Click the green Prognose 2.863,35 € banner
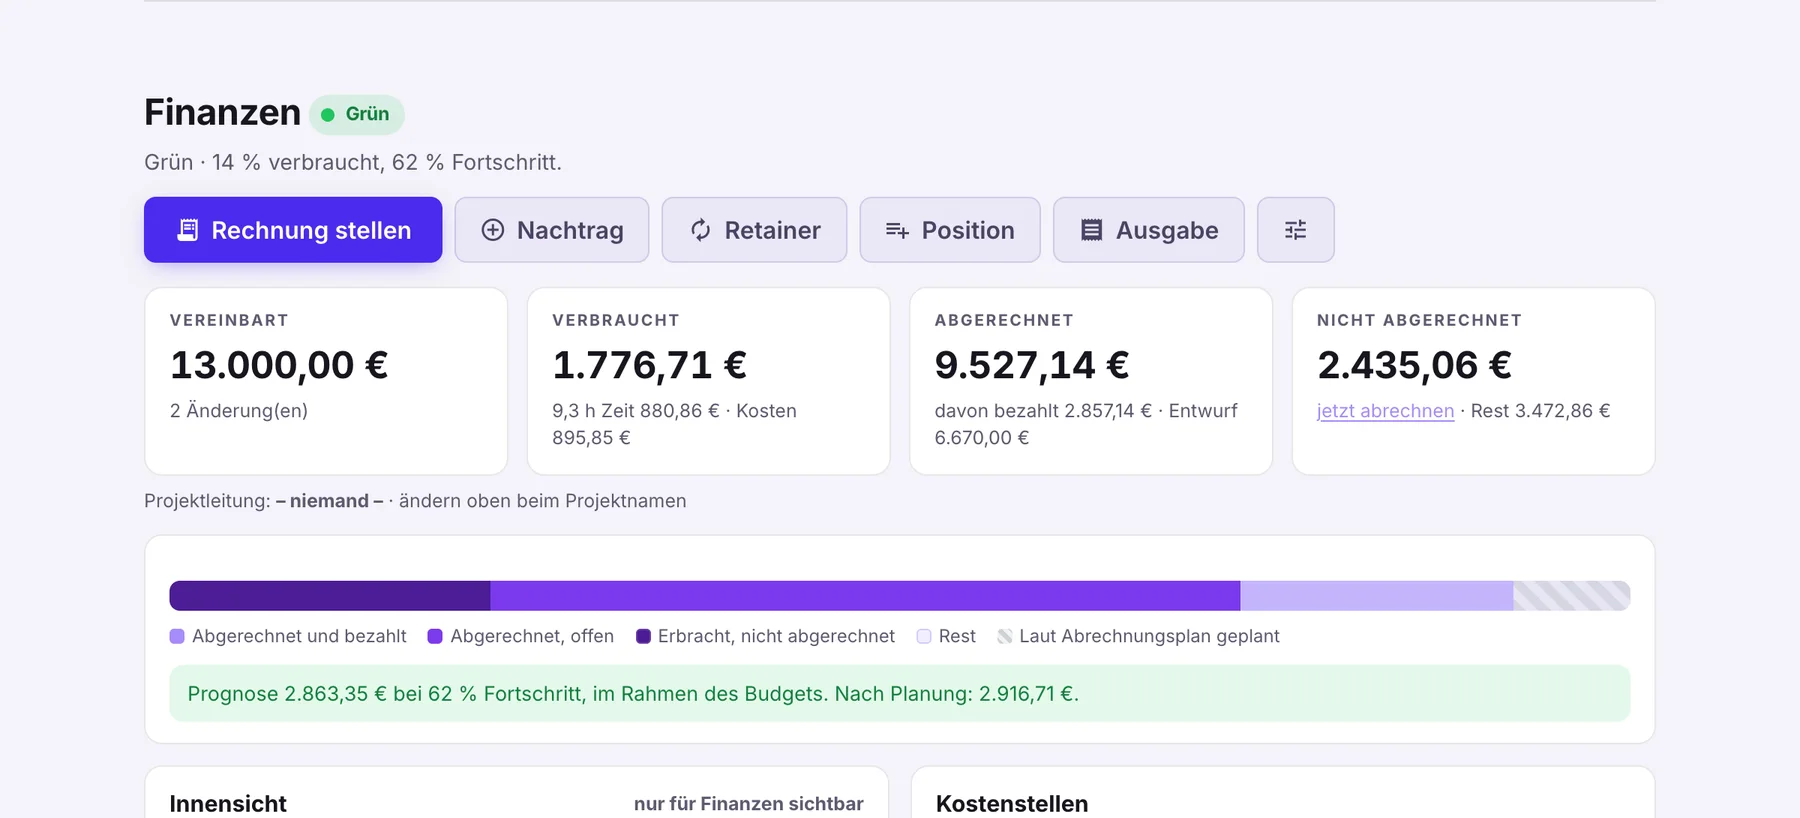Image resolution: width=1800 pixels, height=818 pixels. [900, 694]
